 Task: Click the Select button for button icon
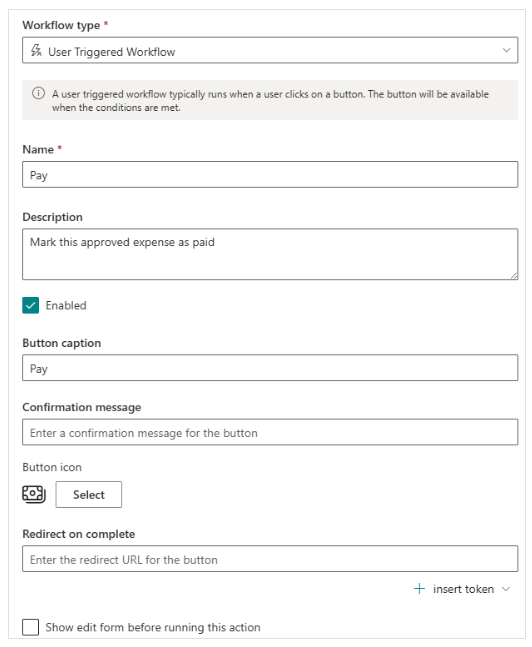click(x=89, y=494)
